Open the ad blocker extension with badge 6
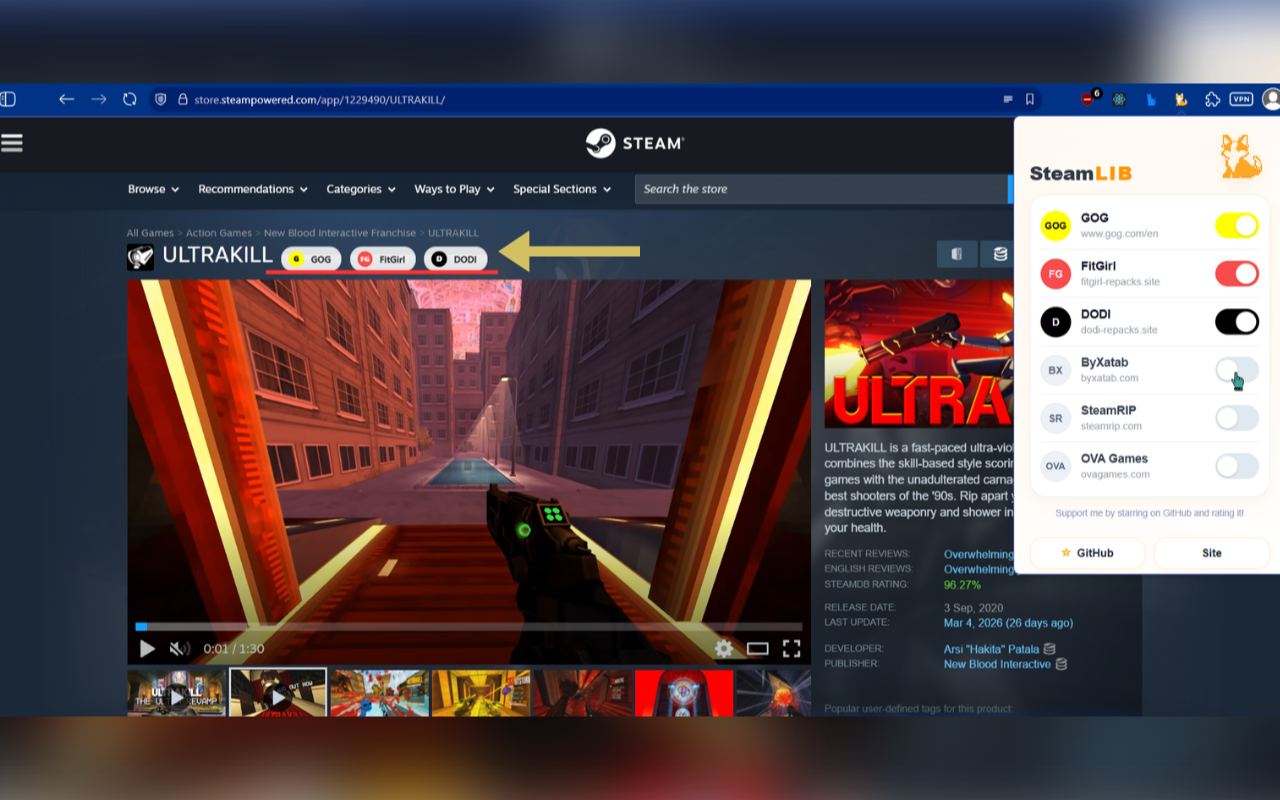 tap(1089, 99)
